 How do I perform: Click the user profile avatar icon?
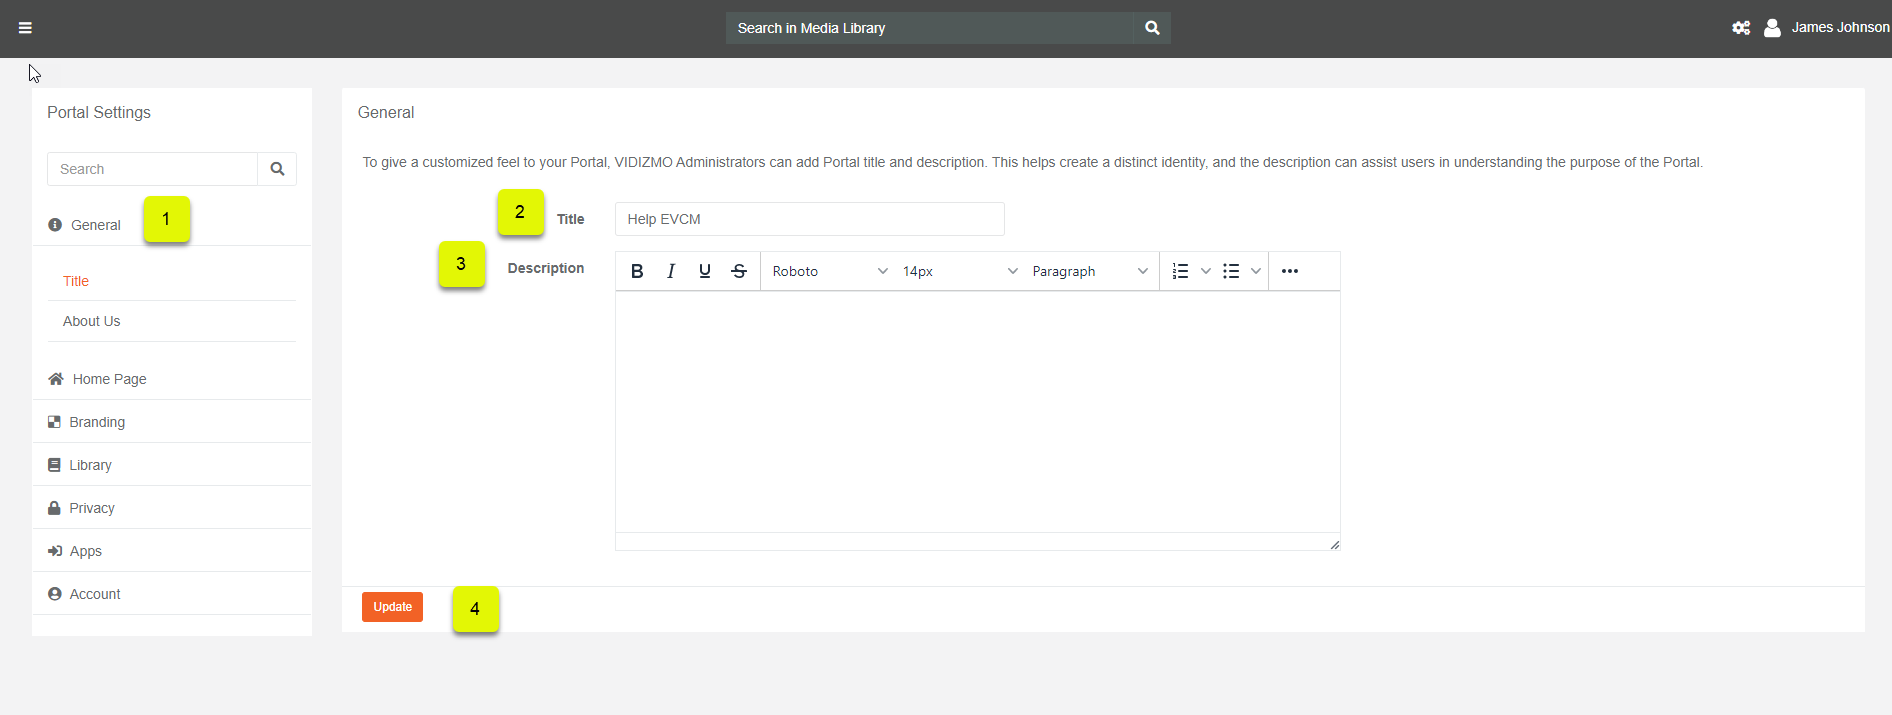[x=1772, y=28]
